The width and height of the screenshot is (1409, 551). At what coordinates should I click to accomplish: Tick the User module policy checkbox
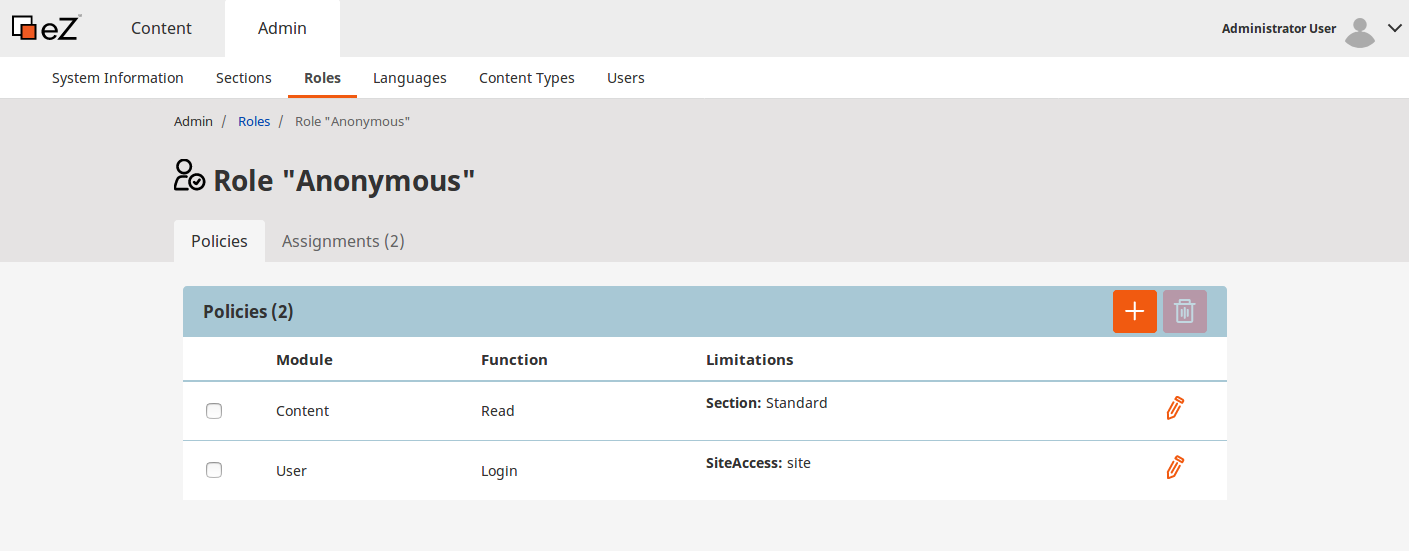(x=214, y=470)
